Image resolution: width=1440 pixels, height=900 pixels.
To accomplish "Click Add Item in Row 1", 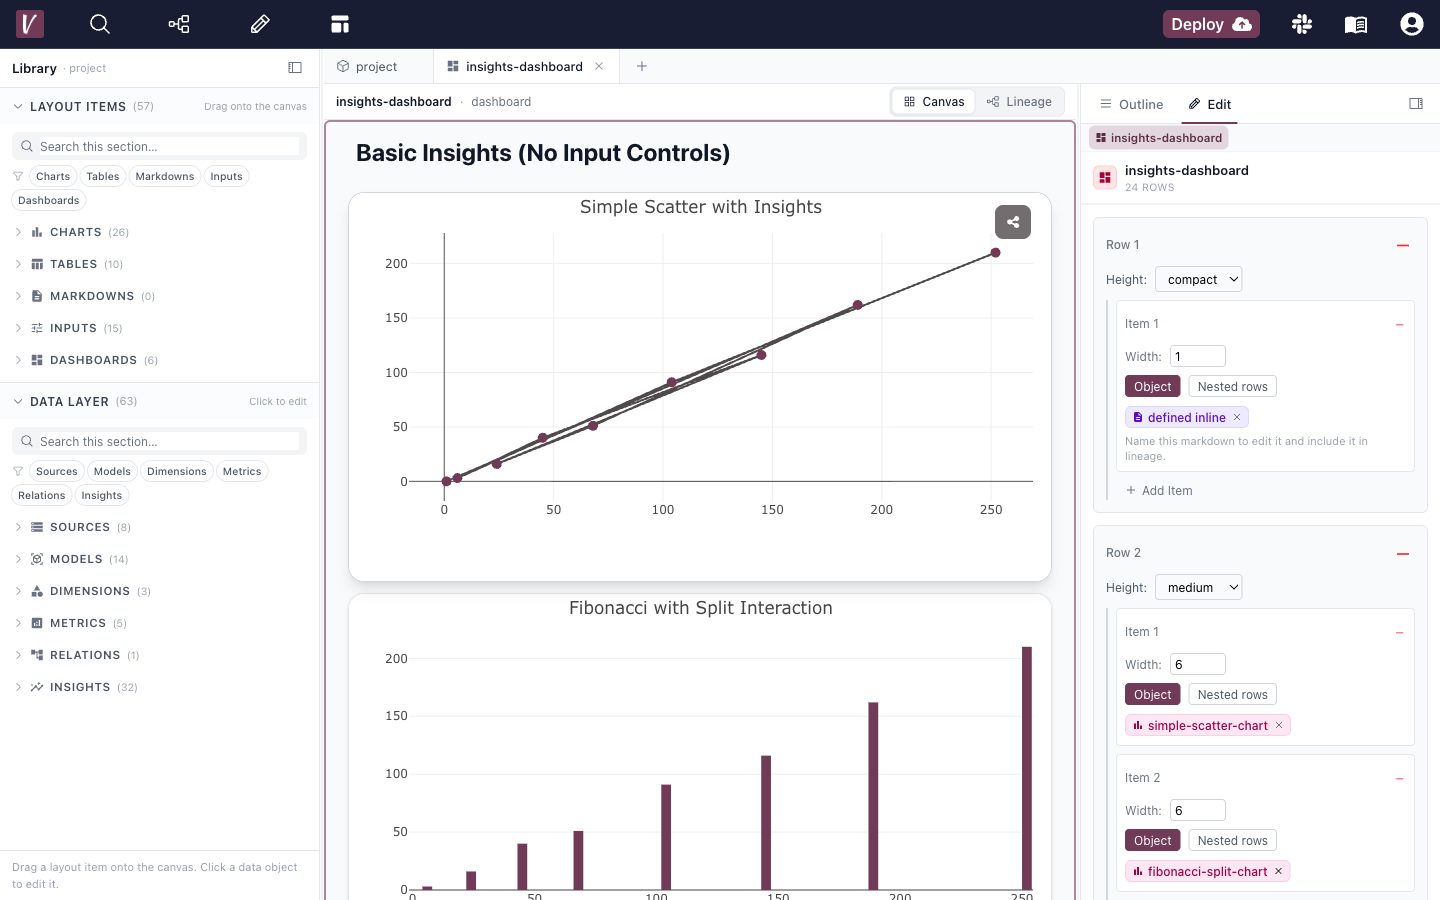I will (1159, 490).
